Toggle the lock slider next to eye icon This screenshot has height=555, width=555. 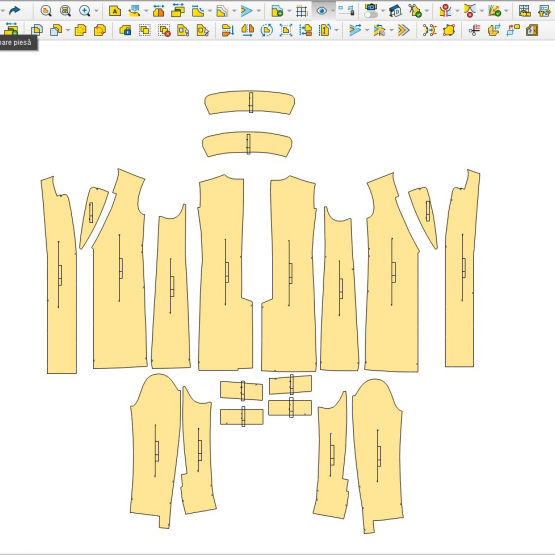point(346,11)
